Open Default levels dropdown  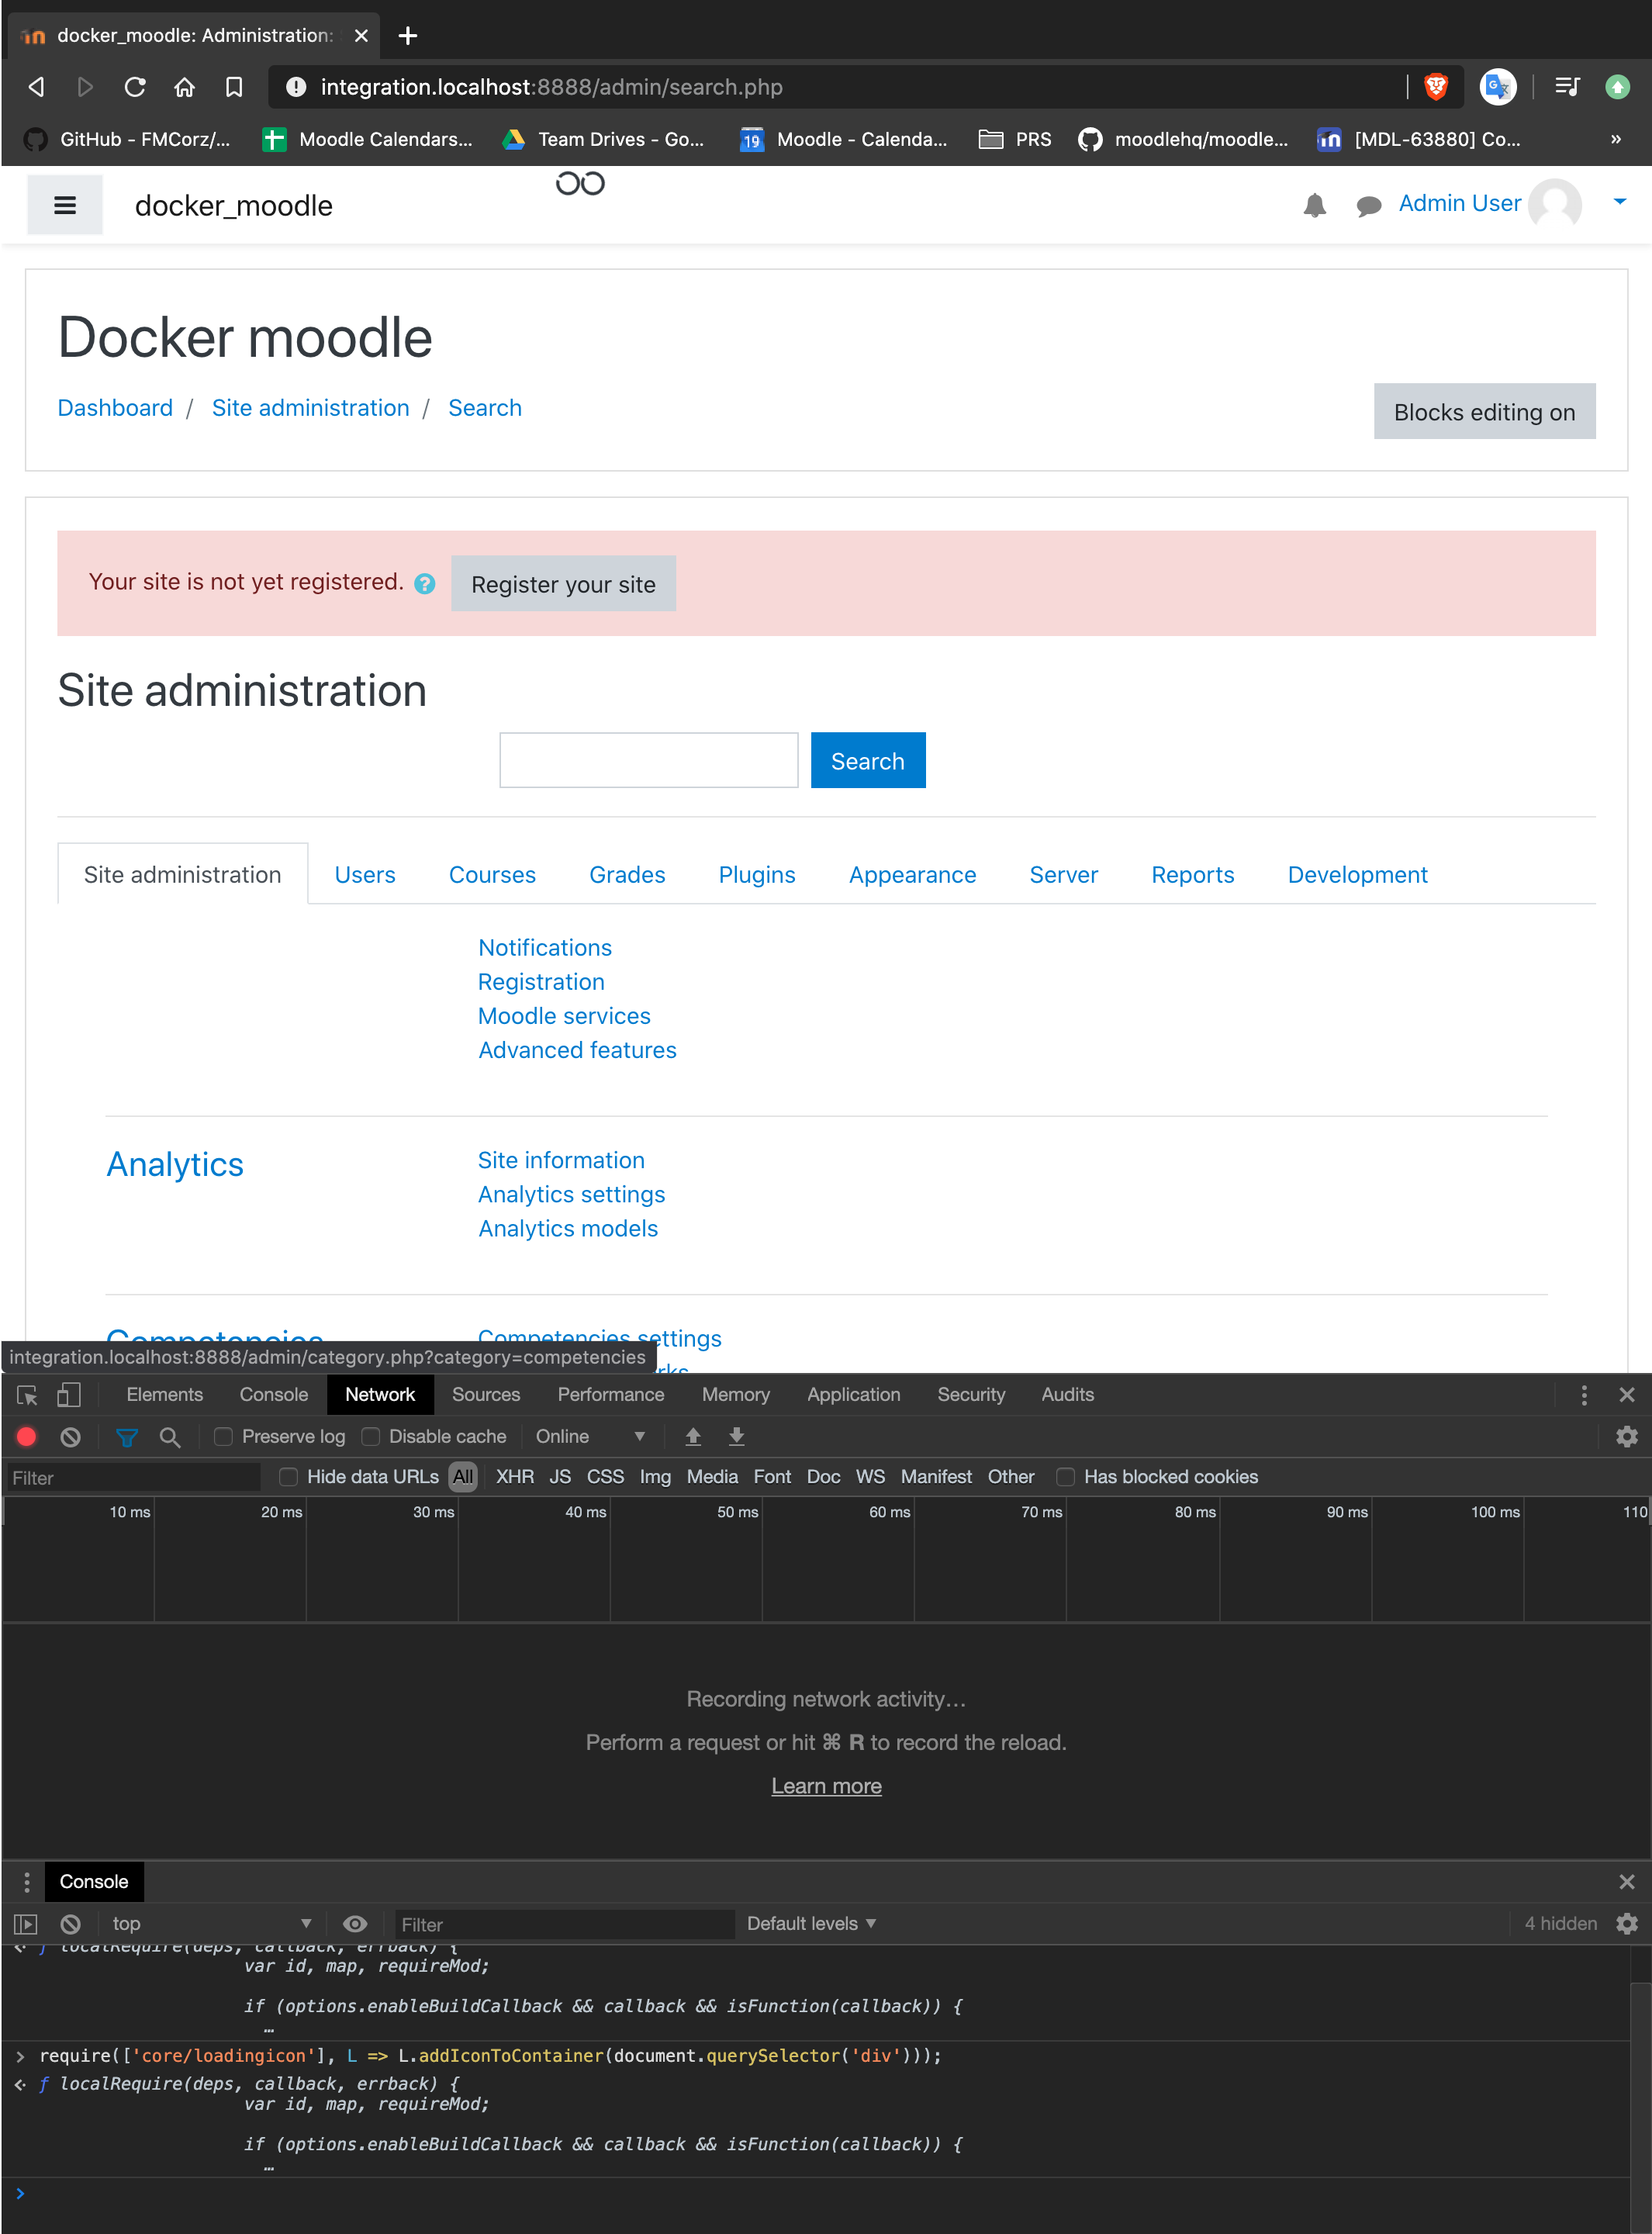click(811, 1924)
